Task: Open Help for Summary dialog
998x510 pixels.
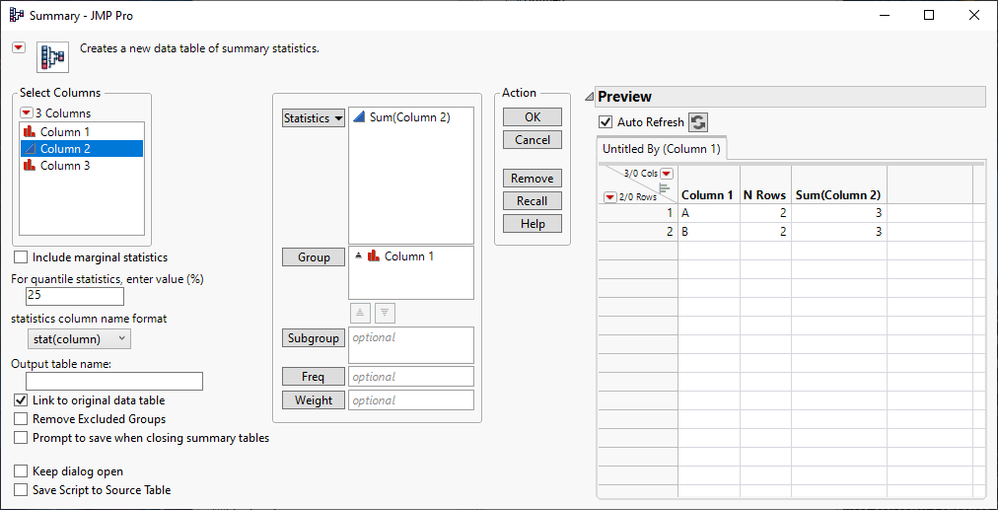Action: 532,223
